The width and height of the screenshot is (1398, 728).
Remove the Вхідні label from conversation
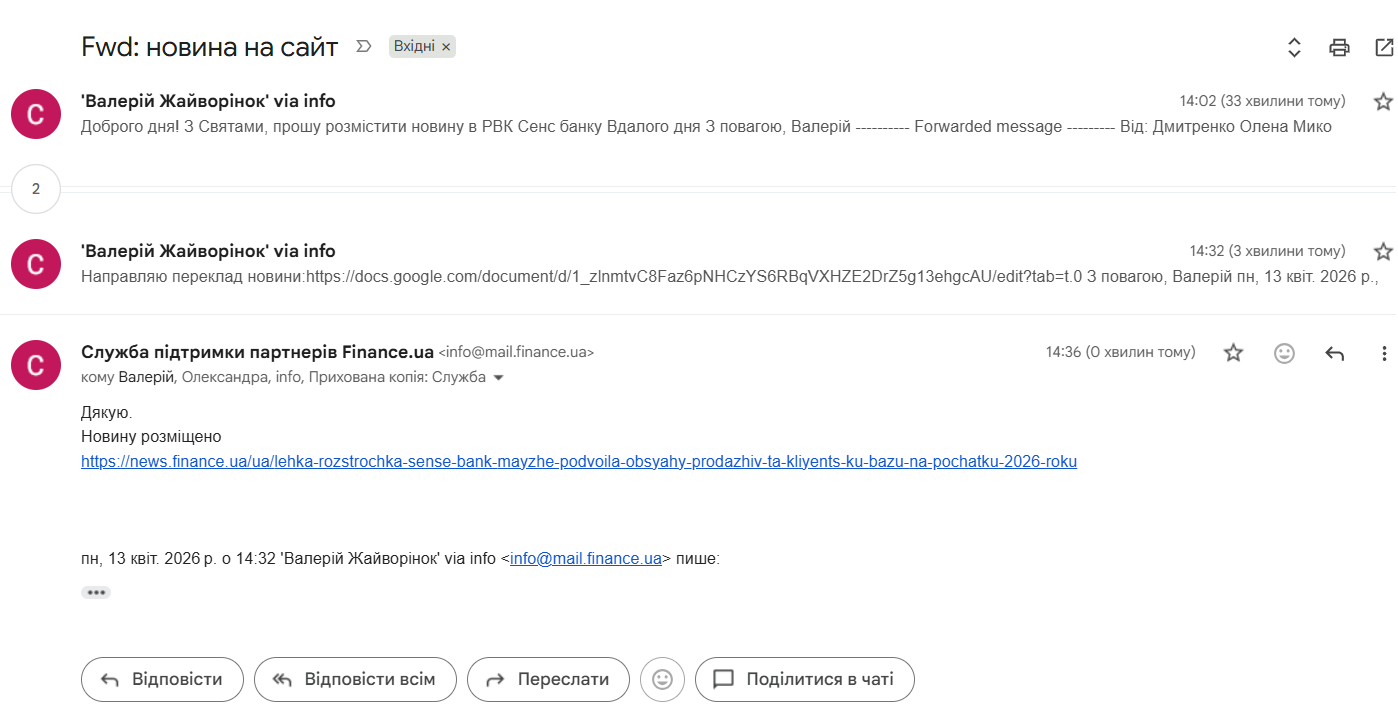(446, 47)
